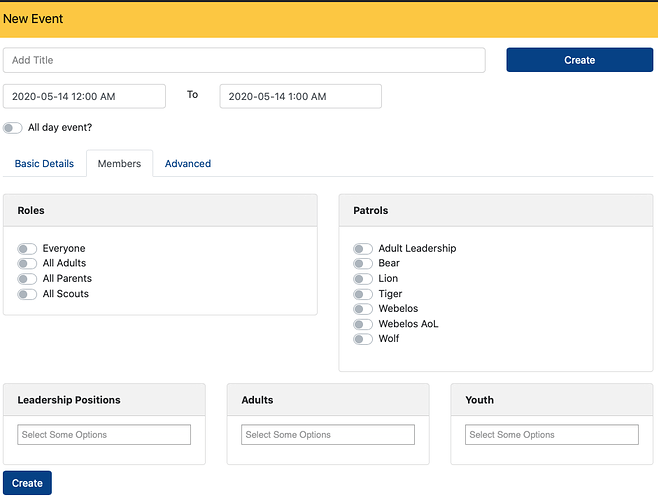Enable the All Parents toggle

click(27, 279)
